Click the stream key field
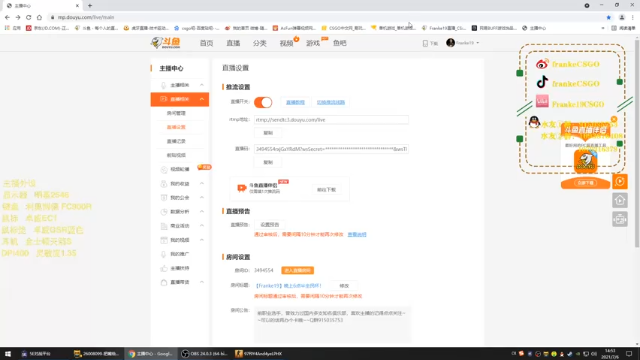 click(x=331, y=149)
